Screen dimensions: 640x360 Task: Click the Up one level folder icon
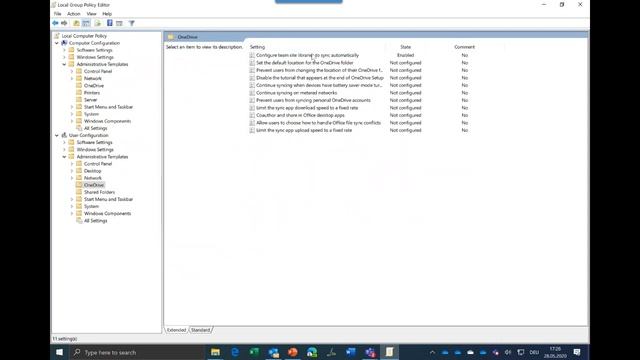coord(76,23)
